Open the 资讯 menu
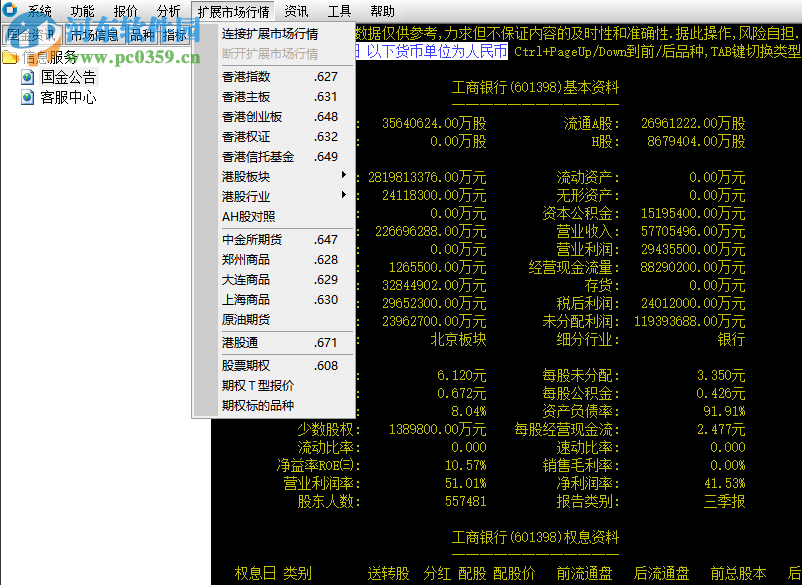The width and height of the screenshot is (802, 585). pos(296,11)
